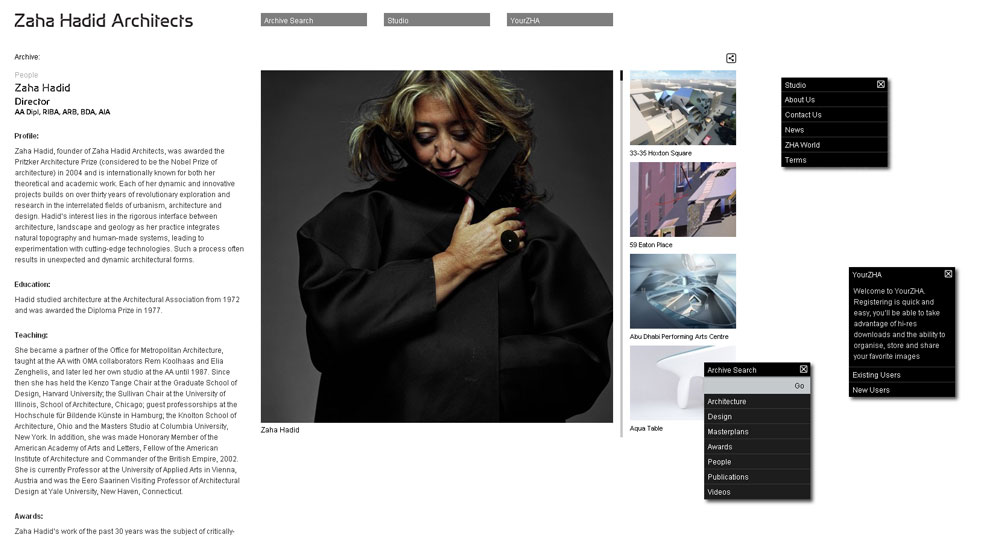Viewport: 1000px width, 536px height.
Task: Open Terms in the Studio menu
Action: (834, 160)
